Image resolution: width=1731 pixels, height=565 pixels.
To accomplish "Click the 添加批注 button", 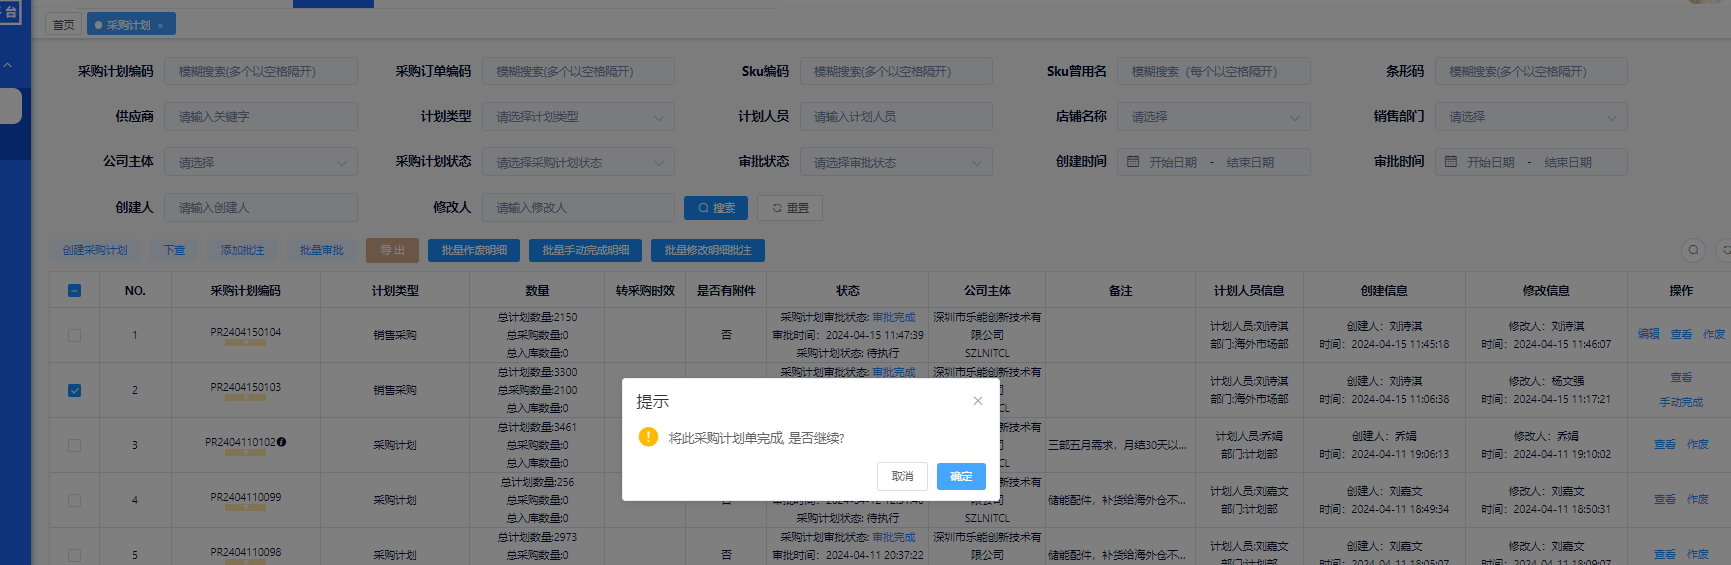I will pos(242,250).
